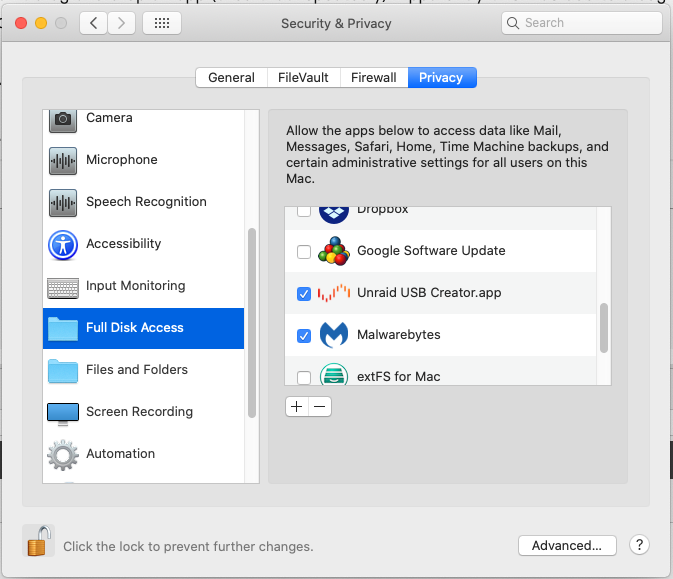Enable Google Software Update checkbox

tap(304, 252)
